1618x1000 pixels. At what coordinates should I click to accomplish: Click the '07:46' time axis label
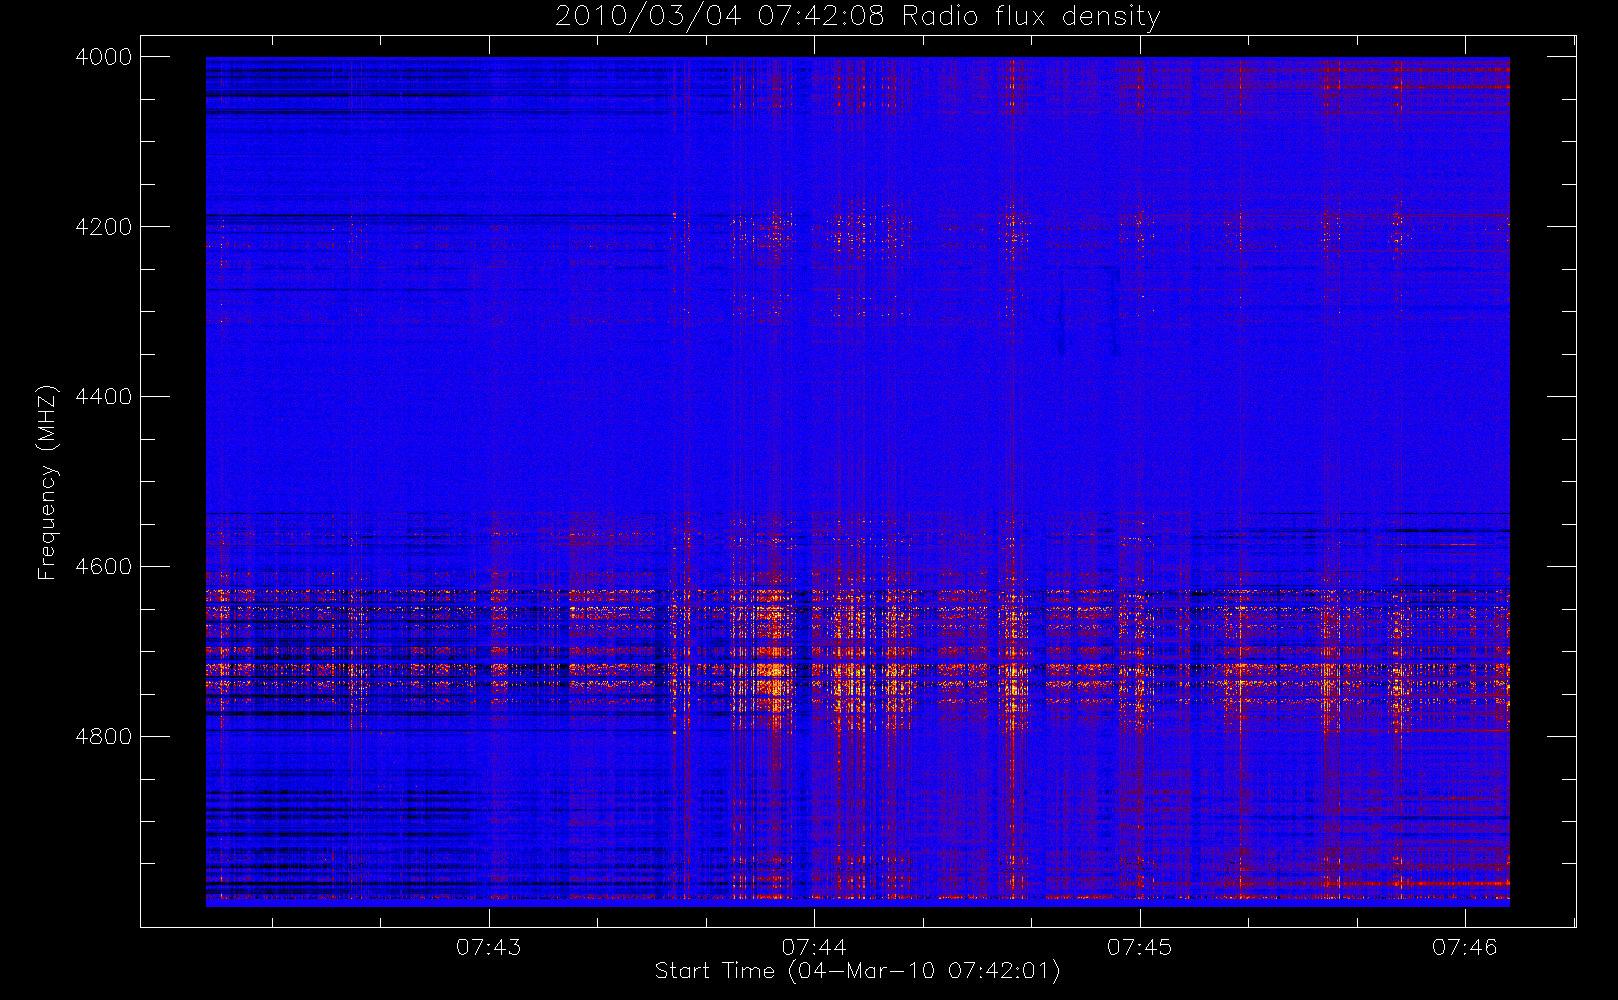coord(1465,947)
